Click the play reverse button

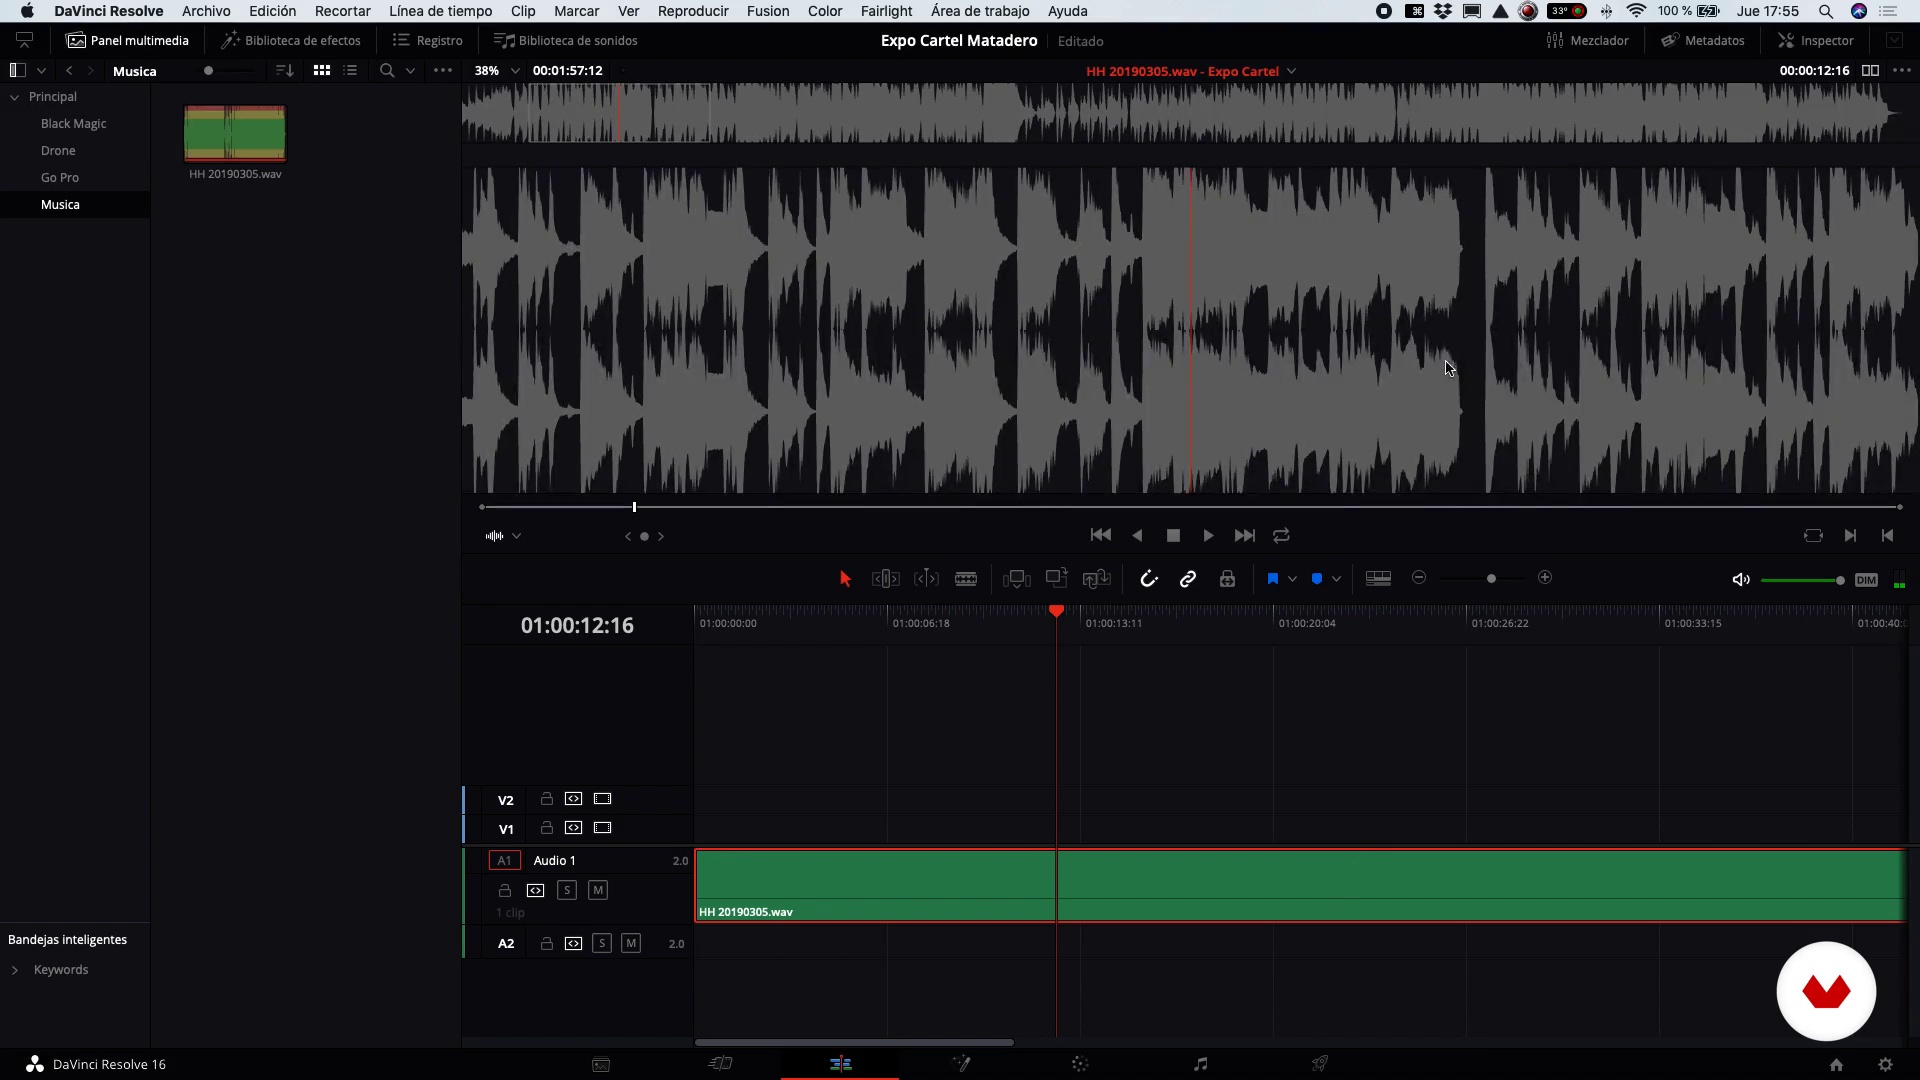click(x=1137, y=536)
